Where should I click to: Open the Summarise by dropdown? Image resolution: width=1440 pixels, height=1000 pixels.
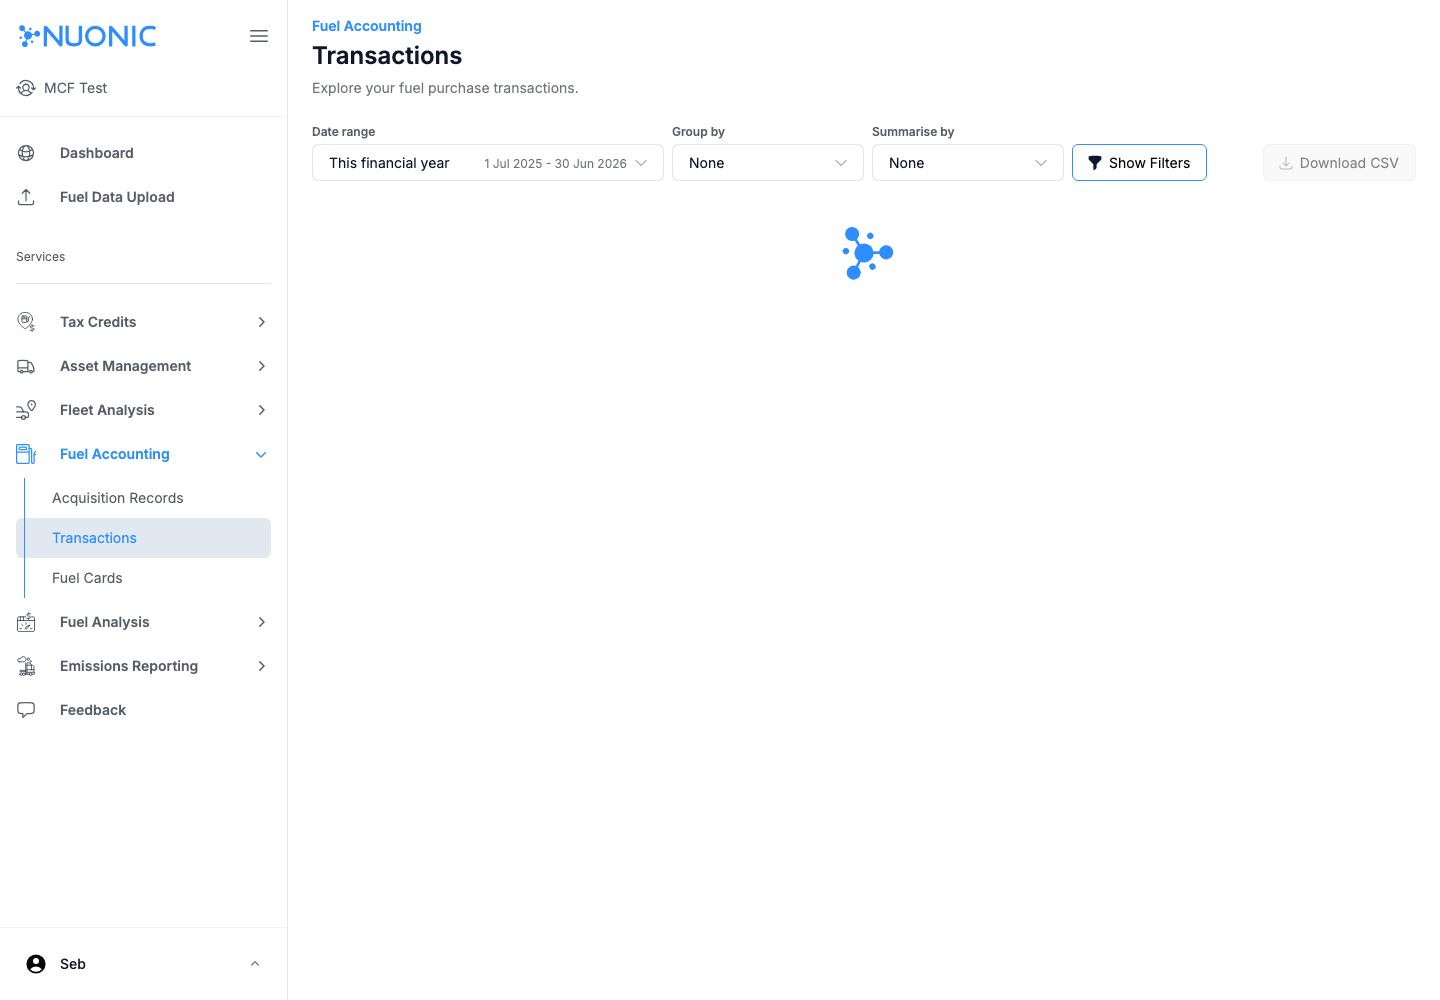(967, 163)
